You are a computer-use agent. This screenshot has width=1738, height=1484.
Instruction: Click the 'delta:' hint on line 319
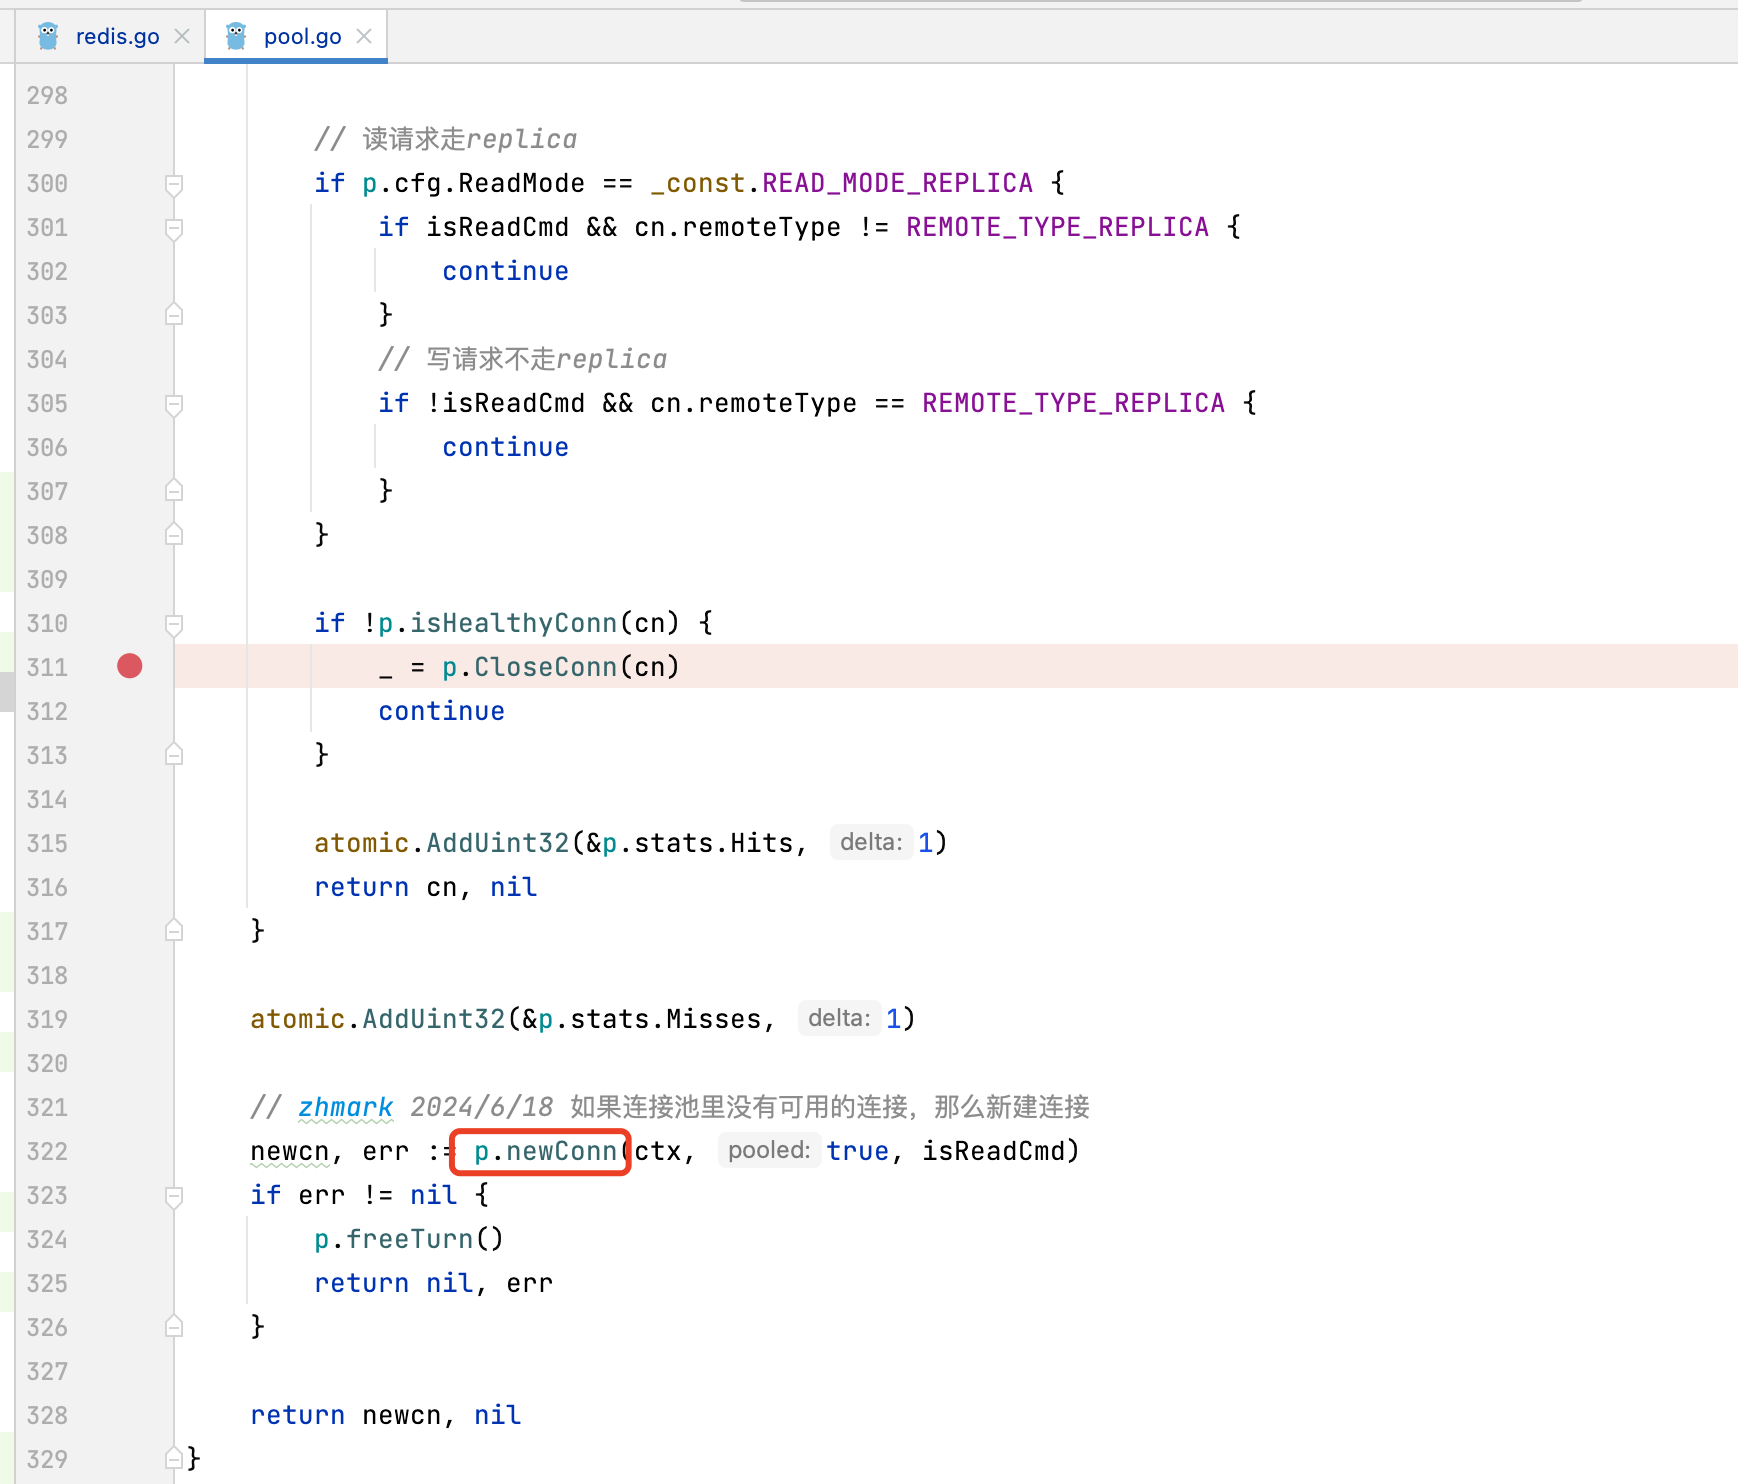[x=839, y=1018]
